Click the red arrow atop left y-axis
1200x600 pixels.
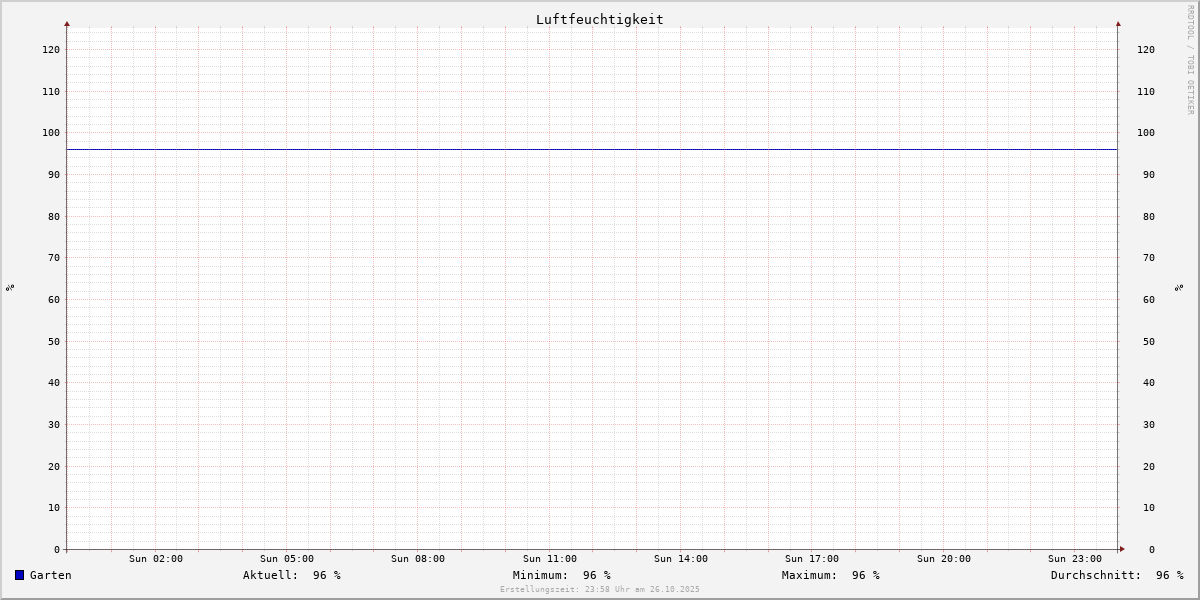pos(67,23)
